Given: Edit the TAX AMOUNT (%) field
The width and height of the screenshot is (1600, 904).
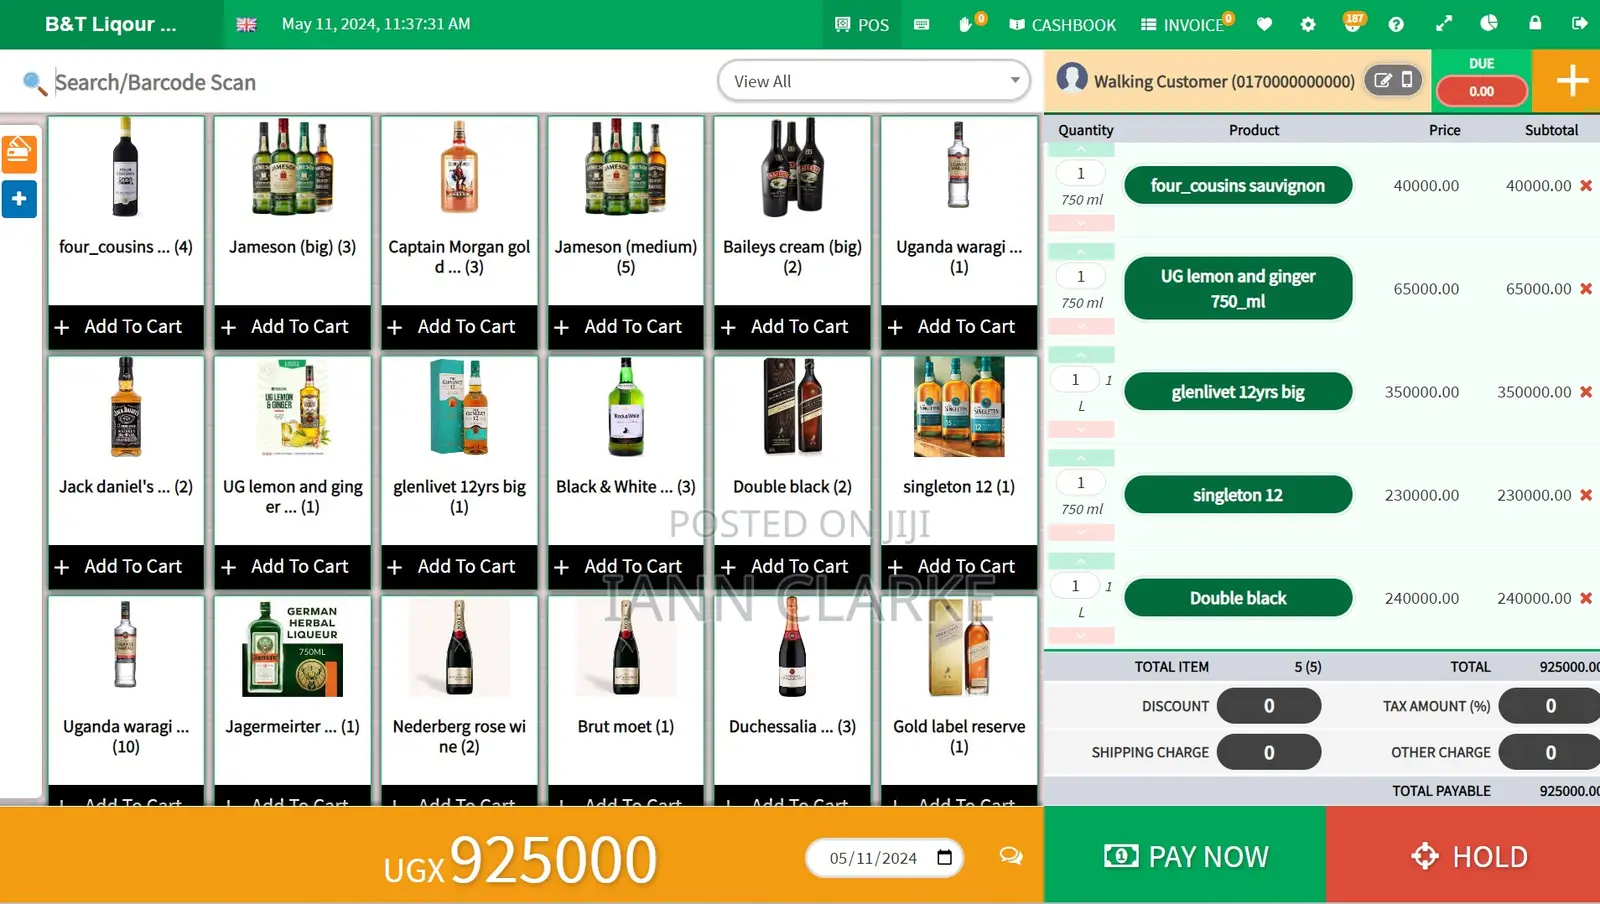Looking at the screenshot, I should pos(1550,706).
